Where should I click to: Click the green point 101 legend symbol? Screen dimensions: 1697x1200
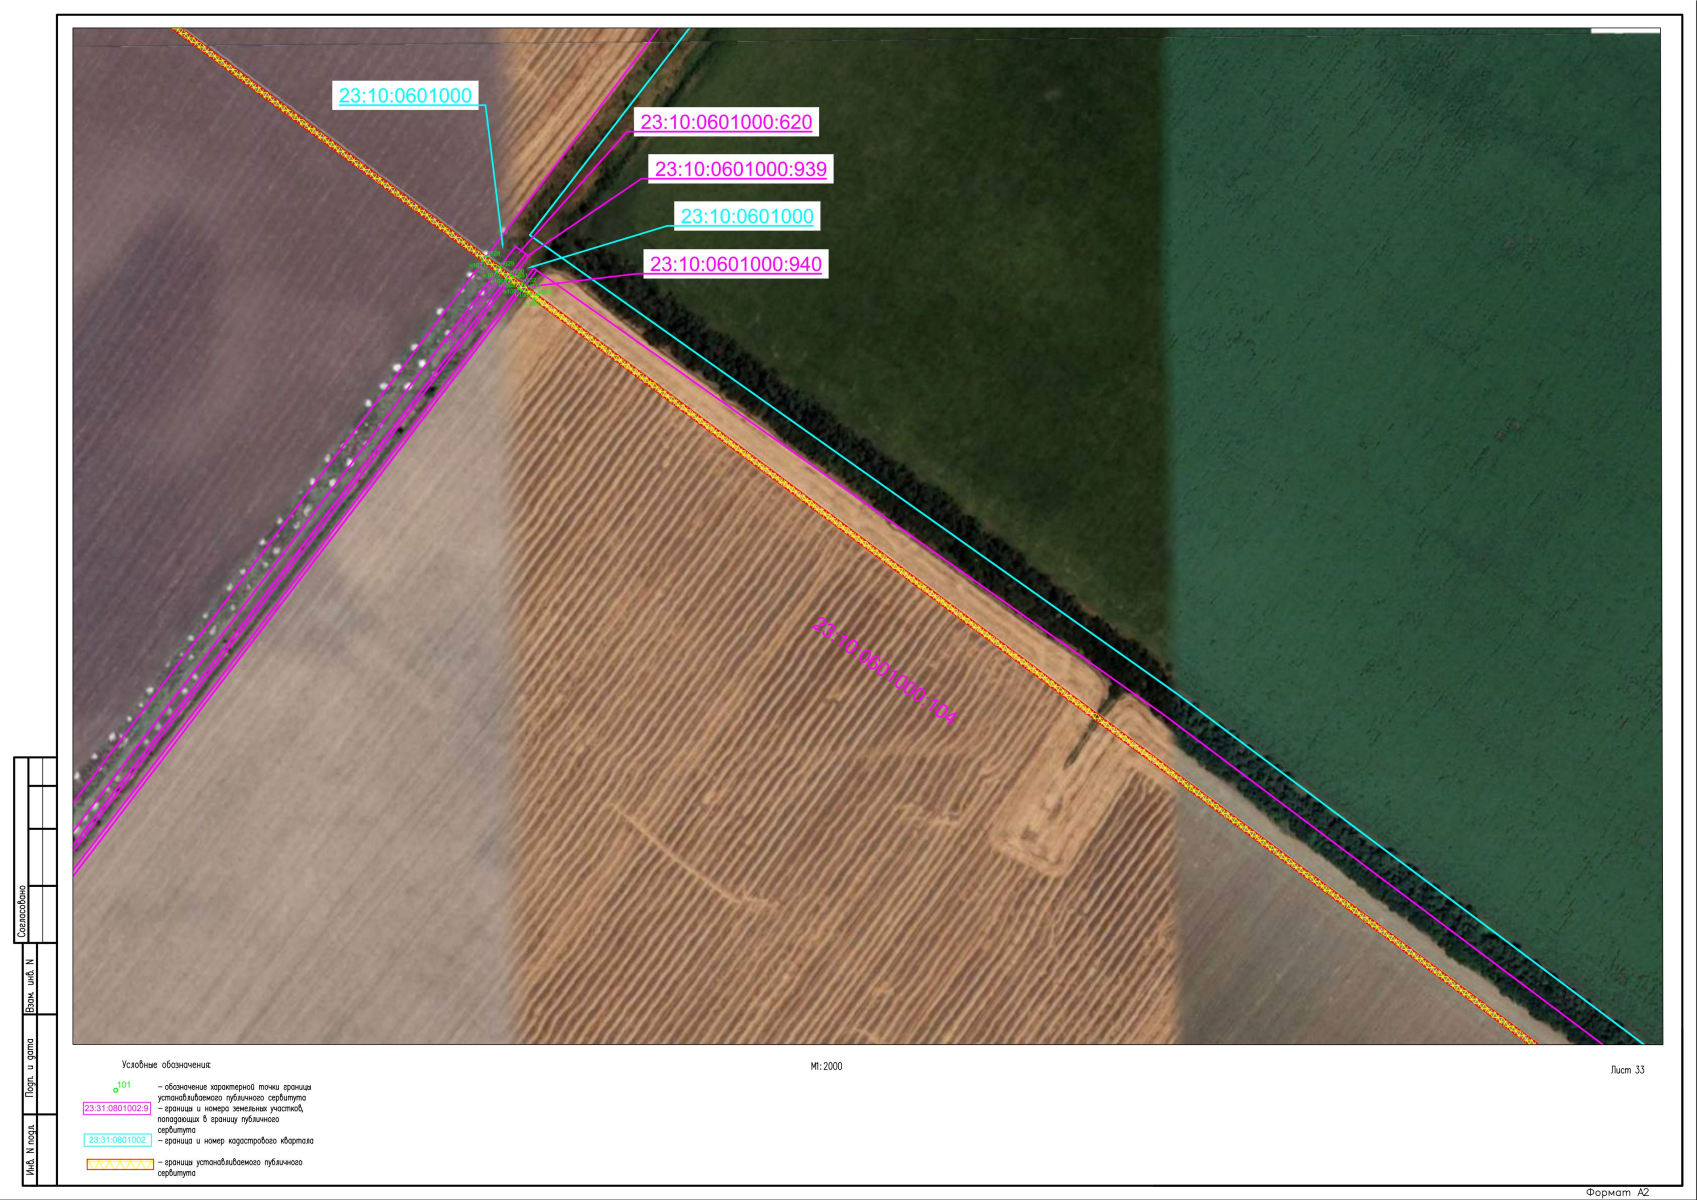117,1088
